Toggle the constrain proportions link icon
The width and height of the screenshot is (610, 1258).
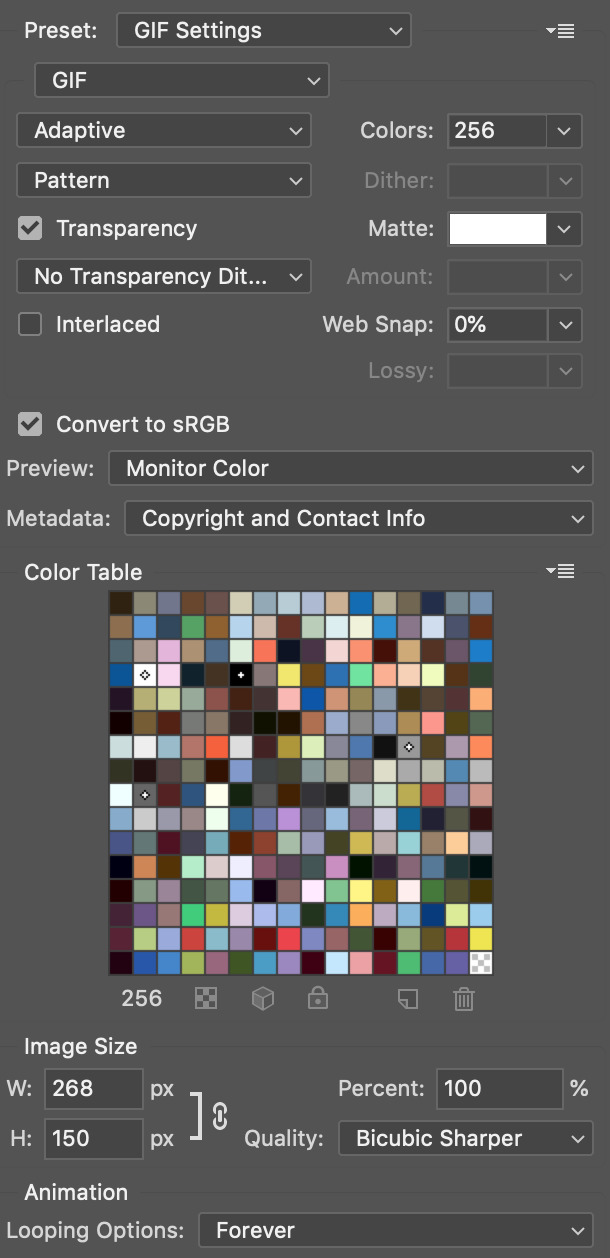221,1116
